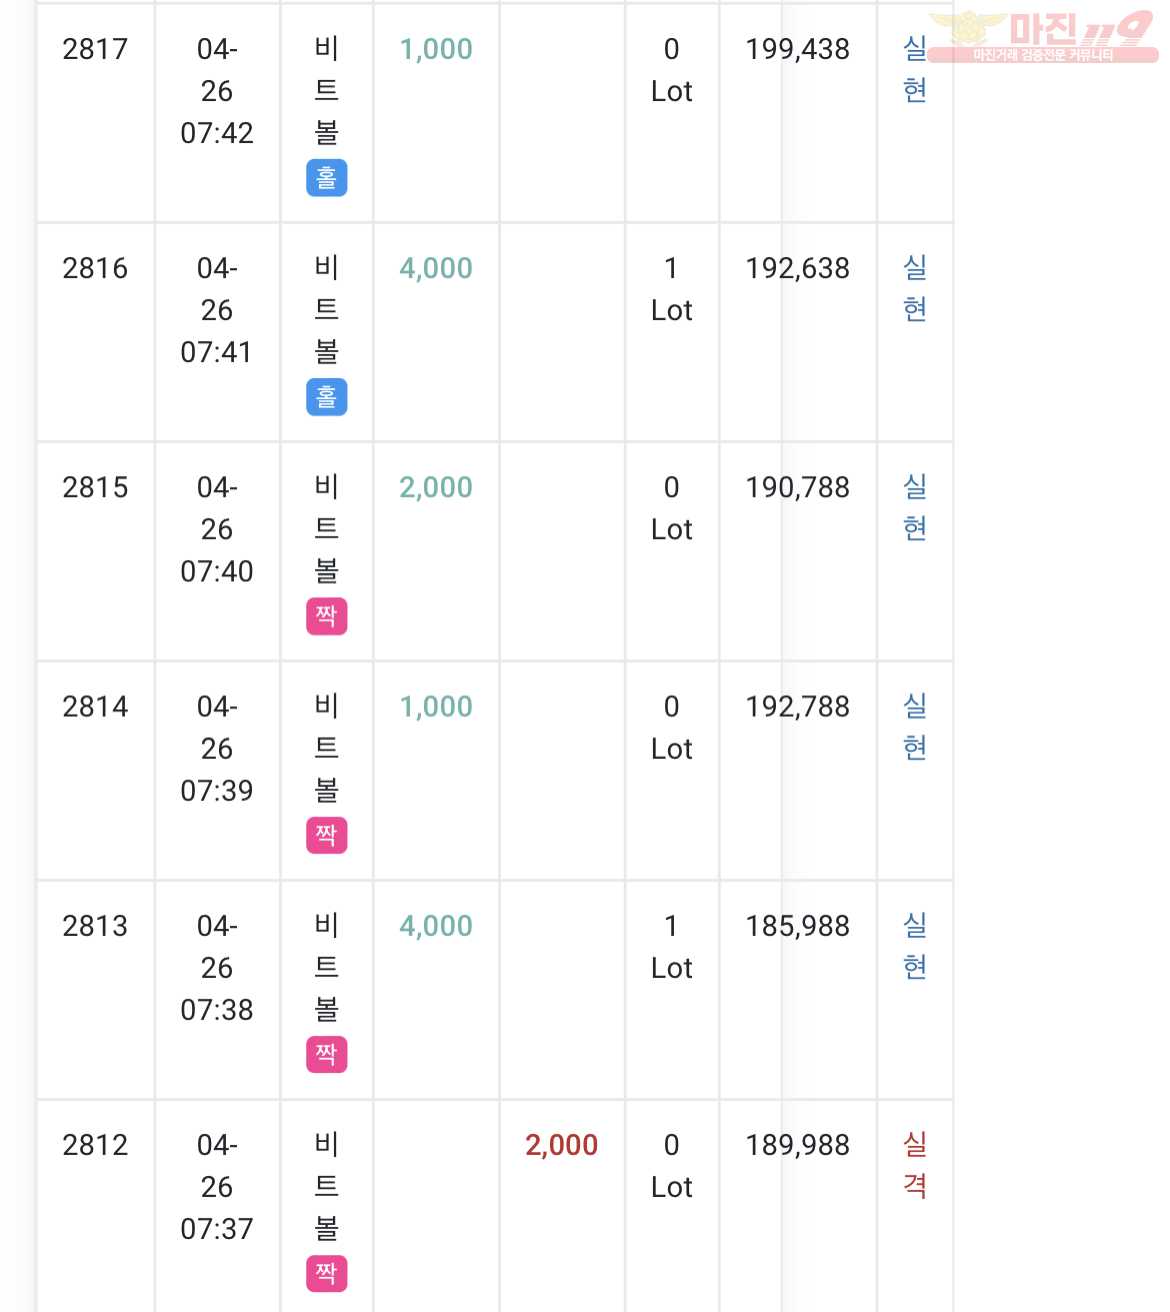Select the green 4,000 amount in row 2816
This screenshot has width=1170, height=1312.
pos(436,268)
